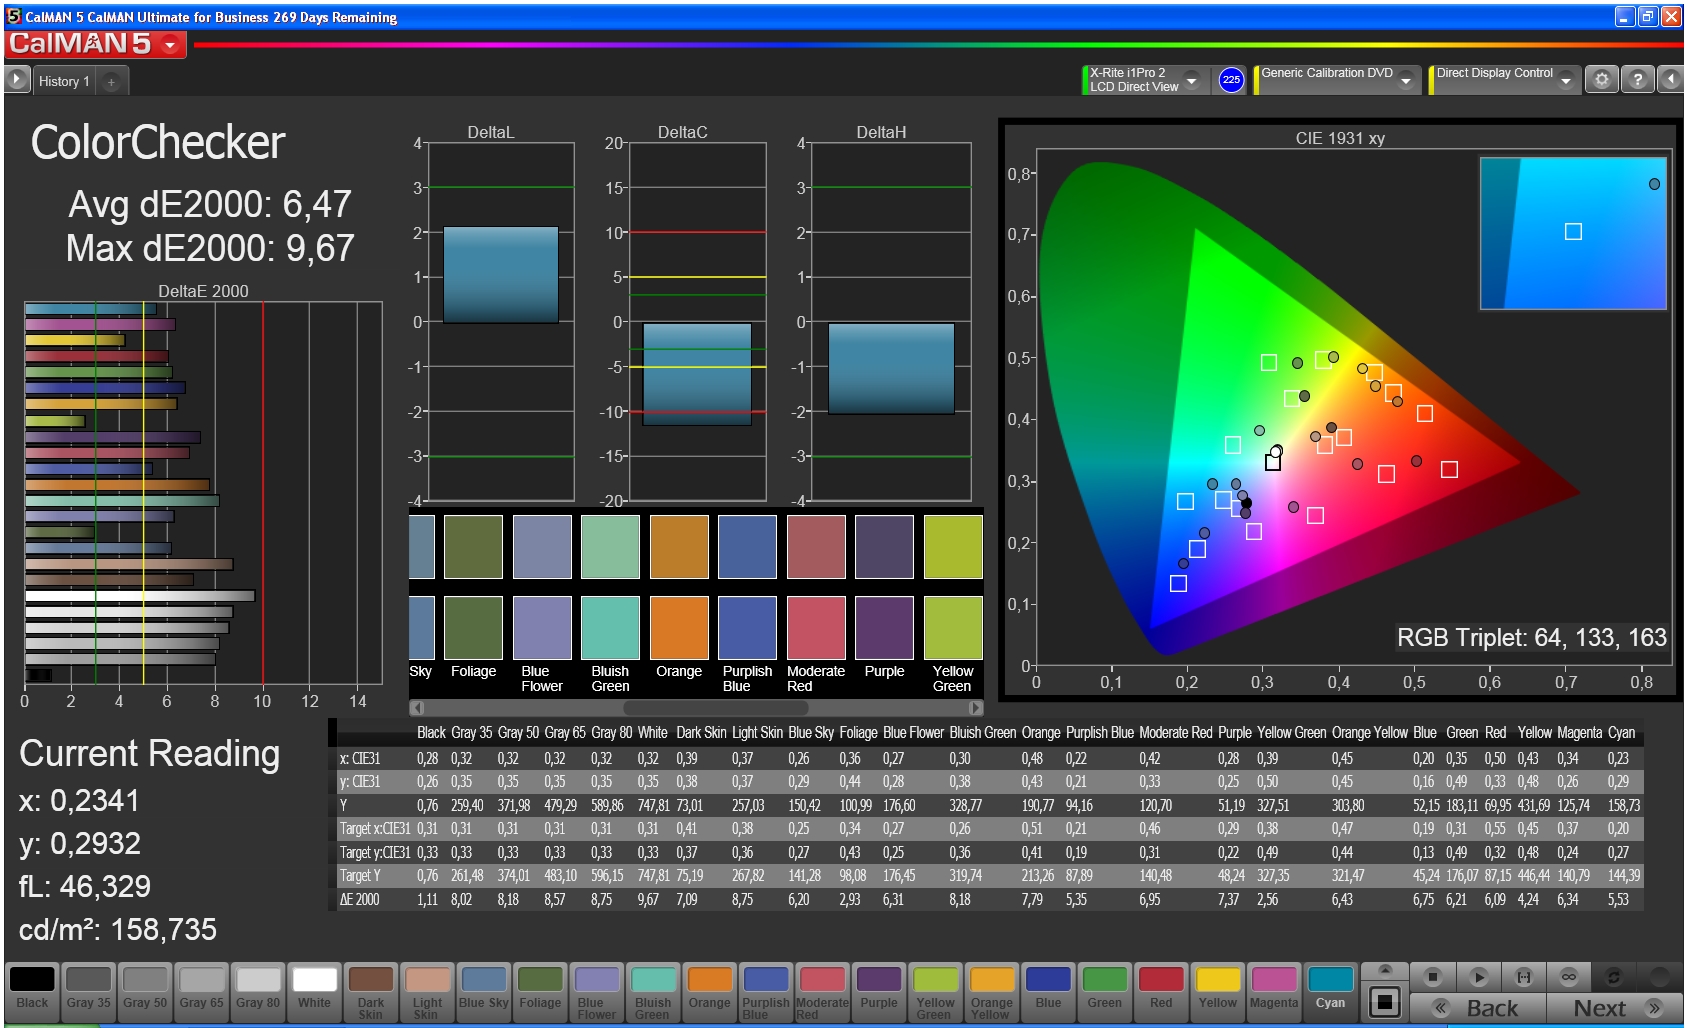
Task: Click the Orange actual swatch above label
Action: click(679, 628)
